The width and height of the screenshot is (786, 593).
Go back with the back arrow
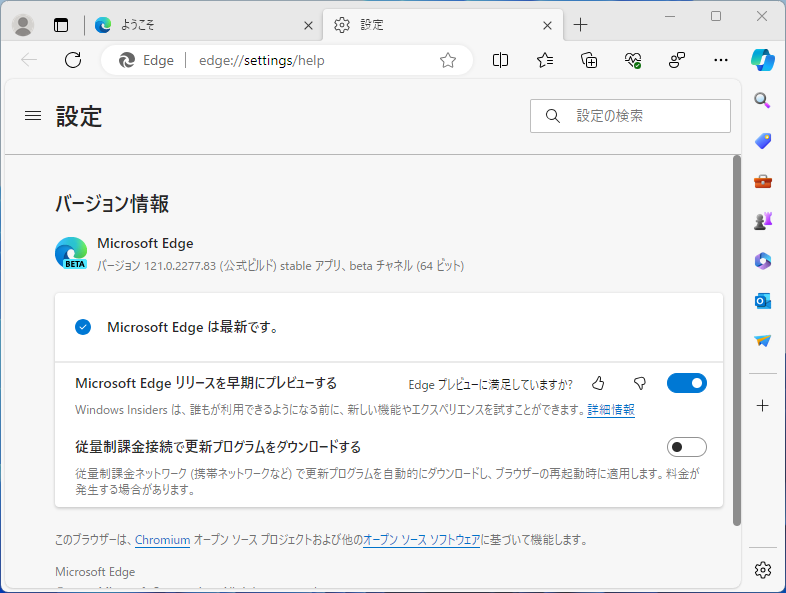tap(29, 60)
